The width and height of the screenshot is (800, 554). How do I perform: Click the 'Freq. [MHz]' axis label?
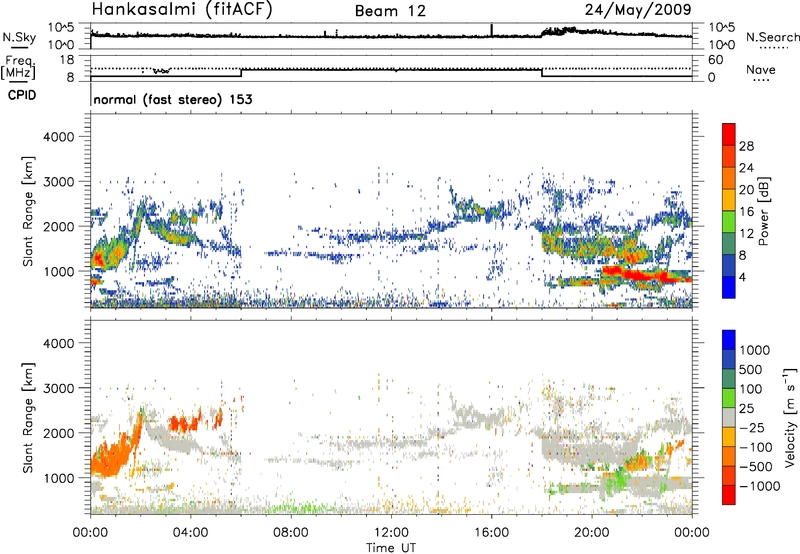(x=19, y=67)
